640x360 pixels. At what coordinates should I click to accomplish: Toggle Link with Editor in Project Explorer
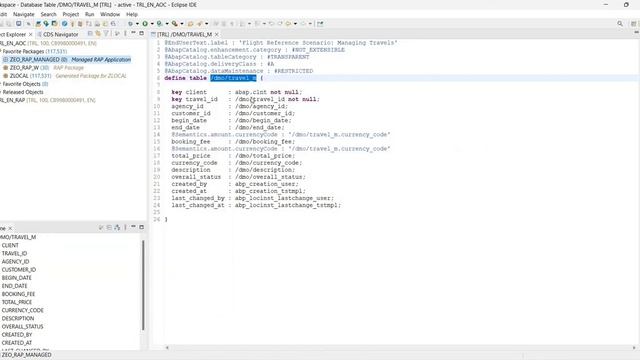98,34
